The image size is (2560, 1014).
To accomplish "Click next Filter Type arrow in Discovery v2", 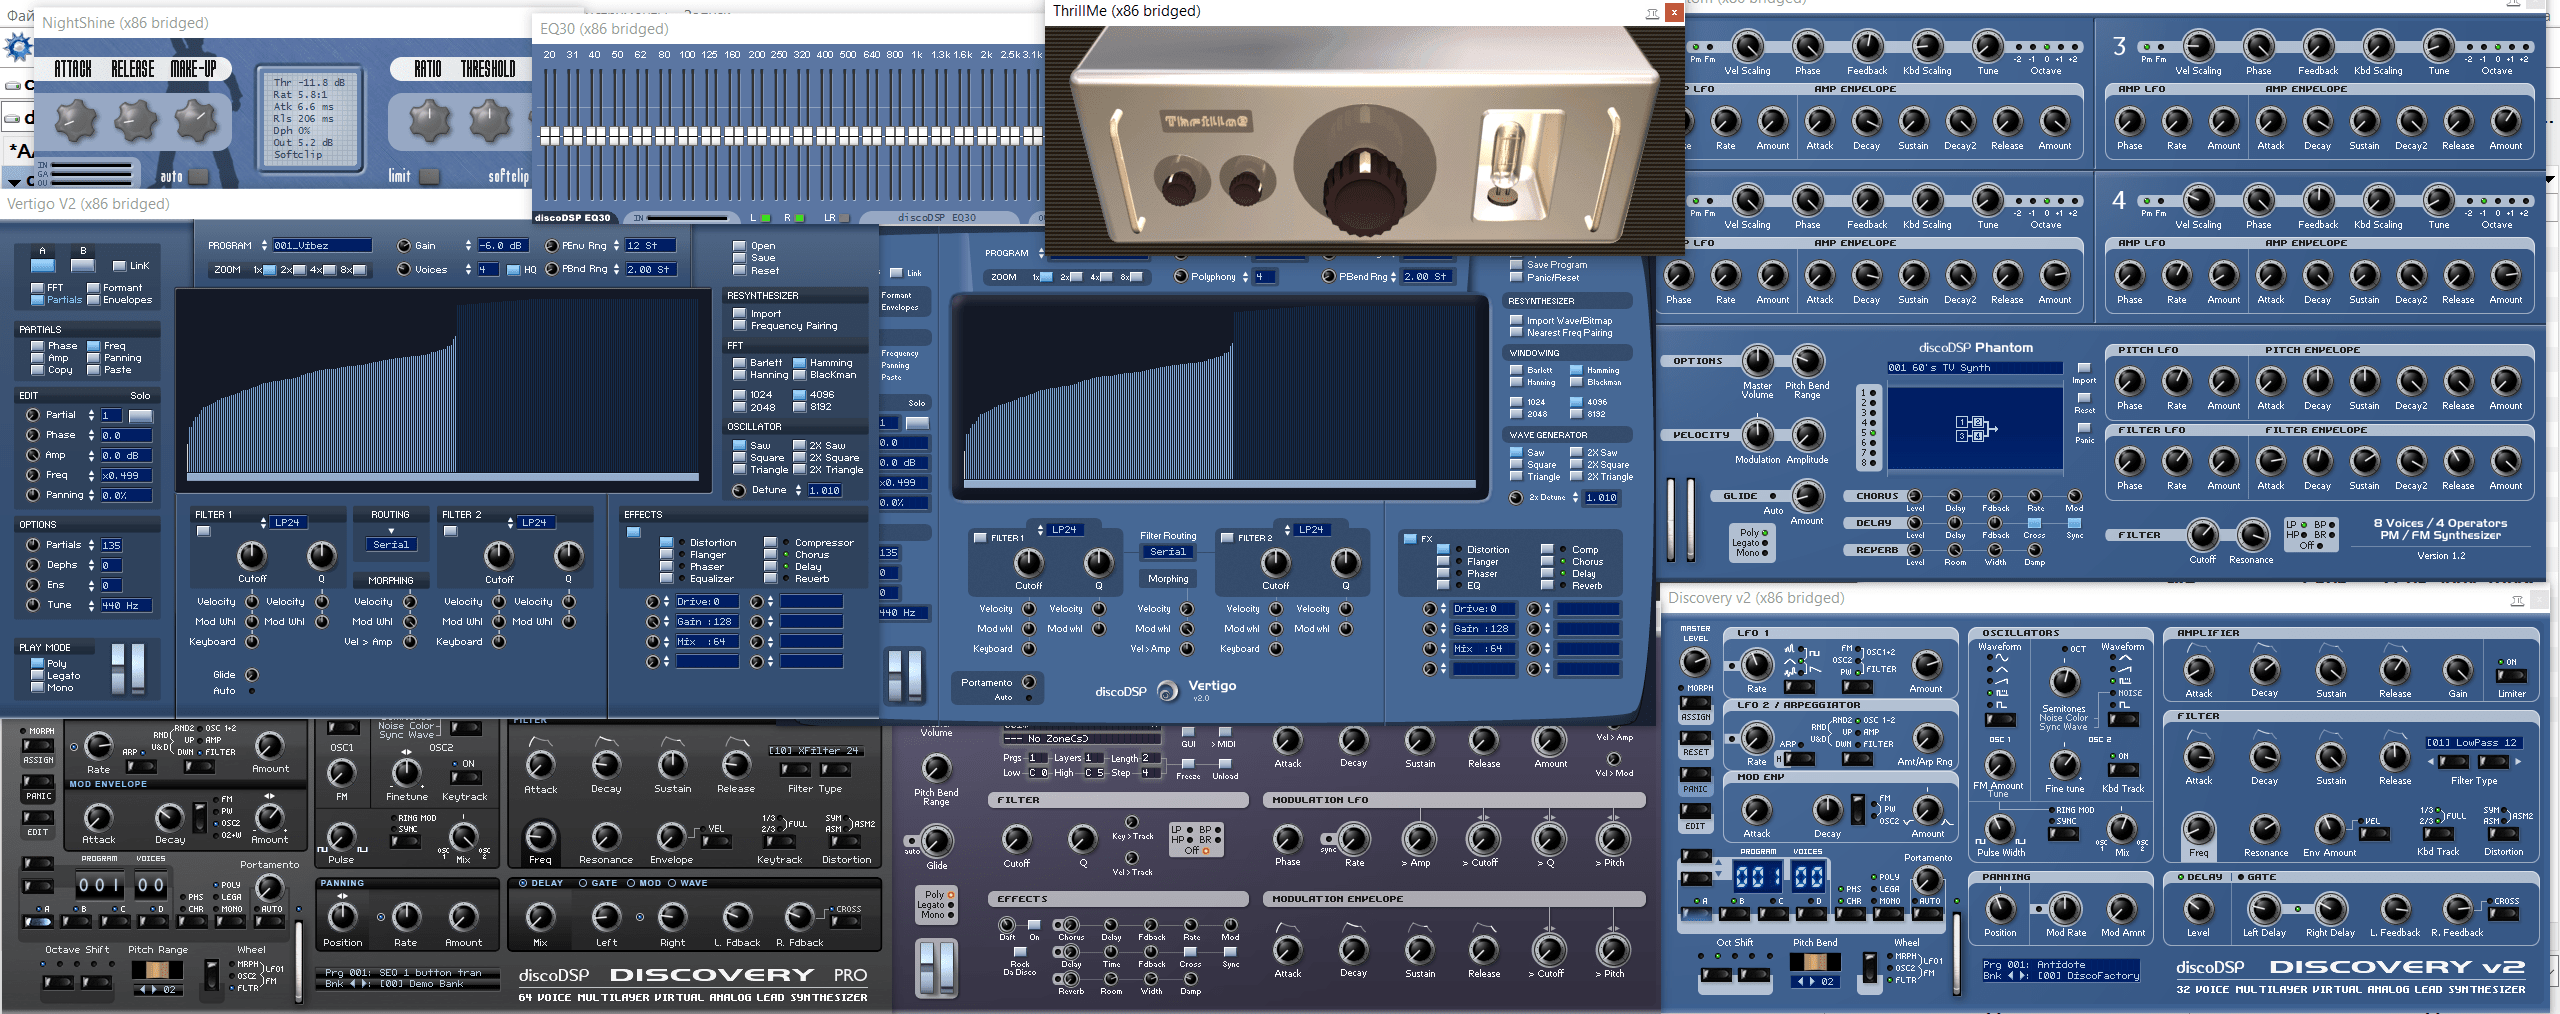I will [2517, 762].
